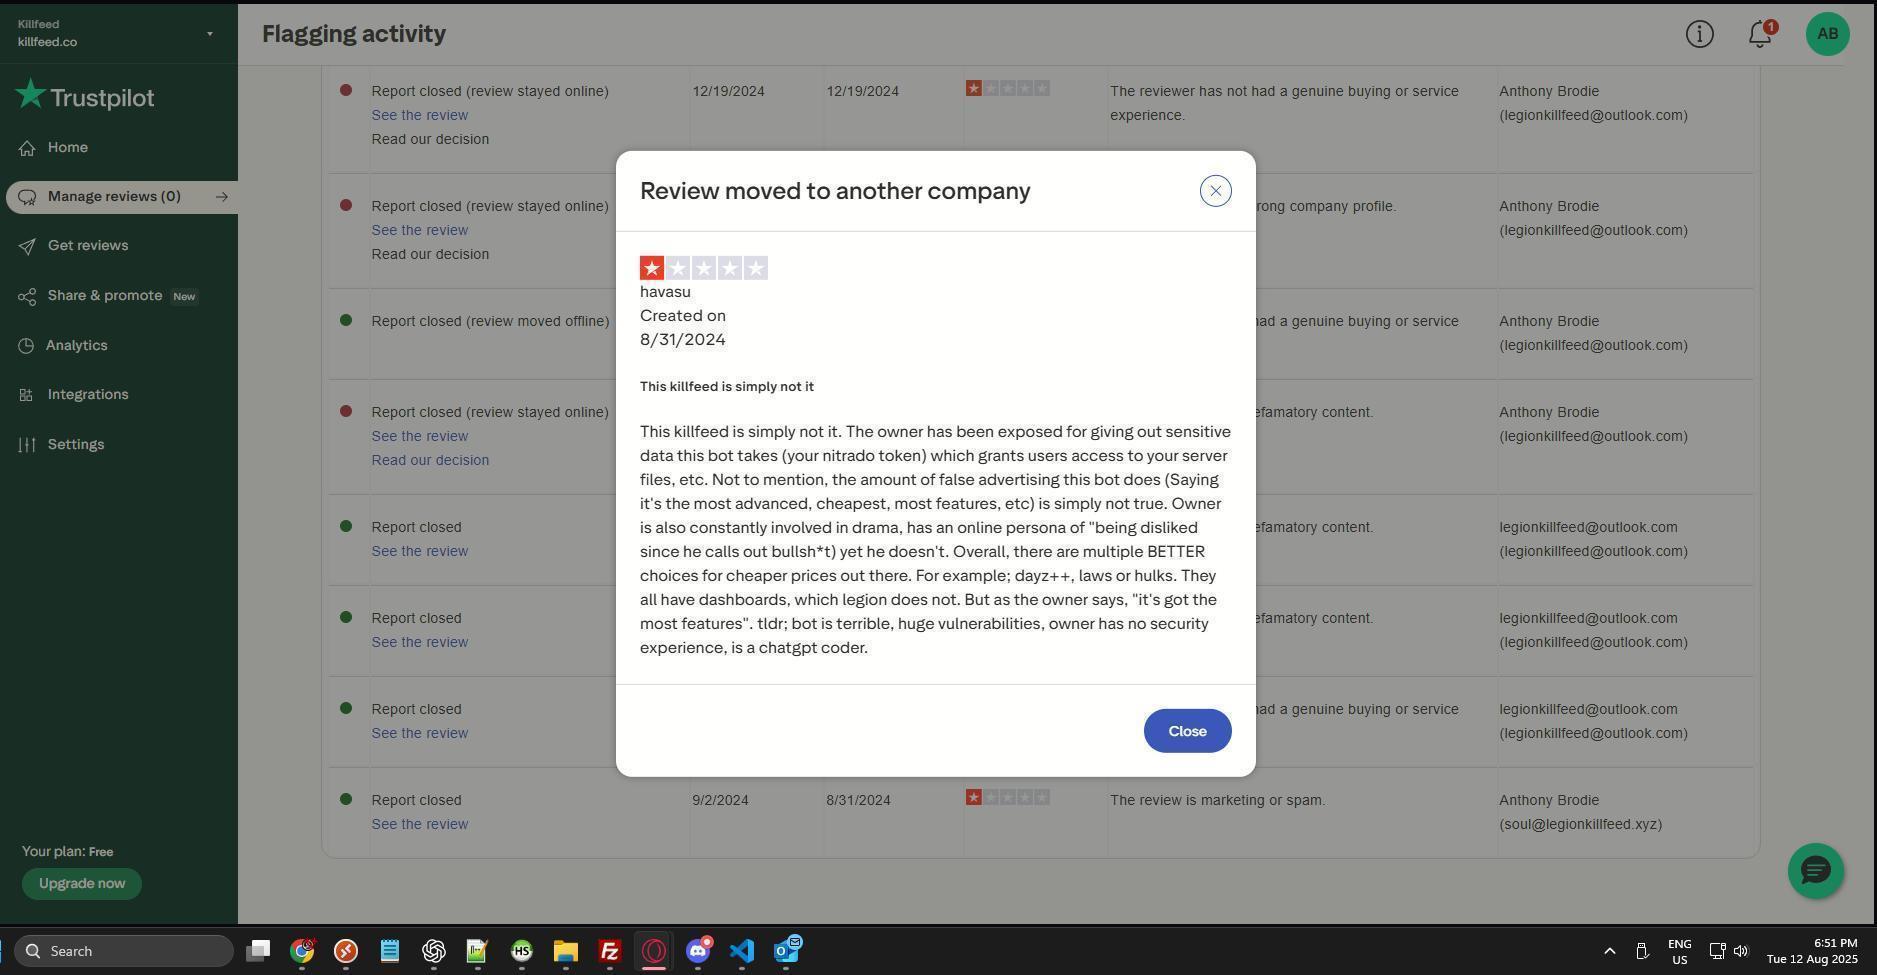1877x975 pixels.
Task: Click See the review in the spam report row
Action: click(x=420, y=824)
